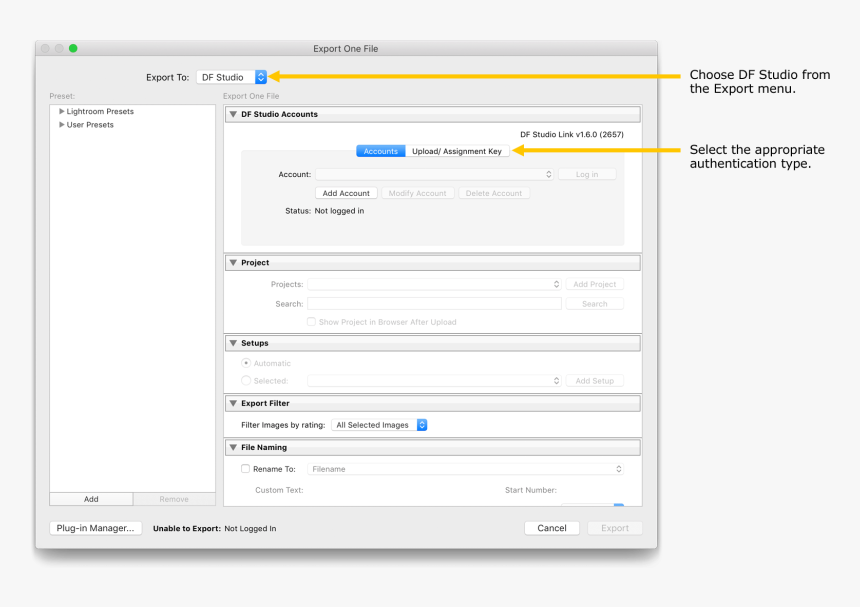Click the Modify Account button

tap(417, 193)
